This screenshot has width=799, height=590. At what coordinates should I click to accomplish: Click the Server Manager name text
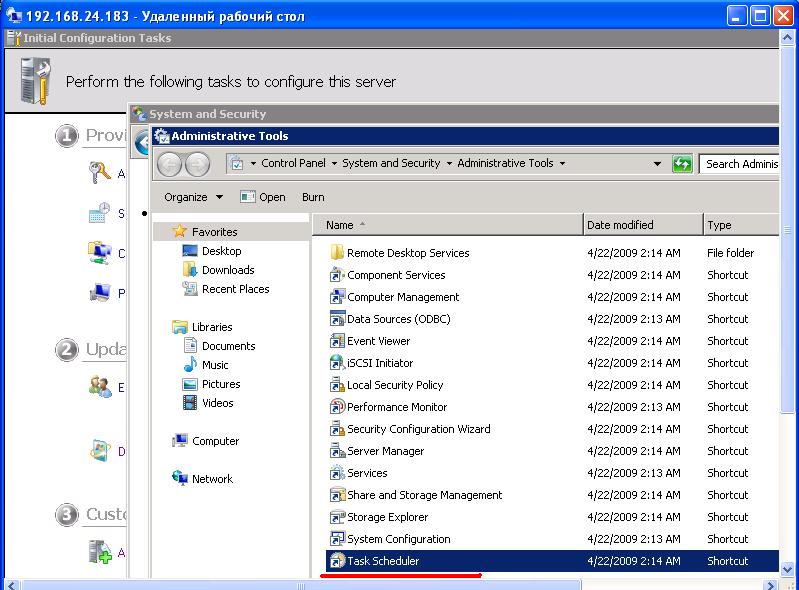point(386,451)
